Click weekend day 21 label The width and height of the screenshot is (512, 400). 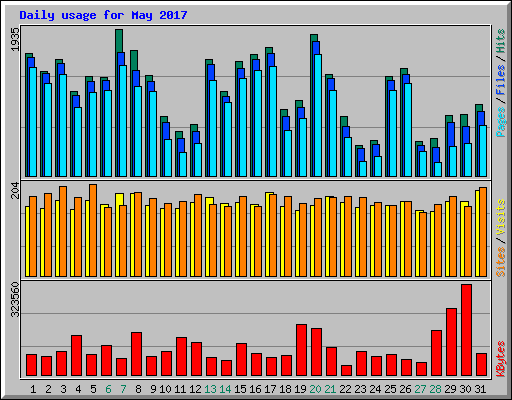point(330,389)
